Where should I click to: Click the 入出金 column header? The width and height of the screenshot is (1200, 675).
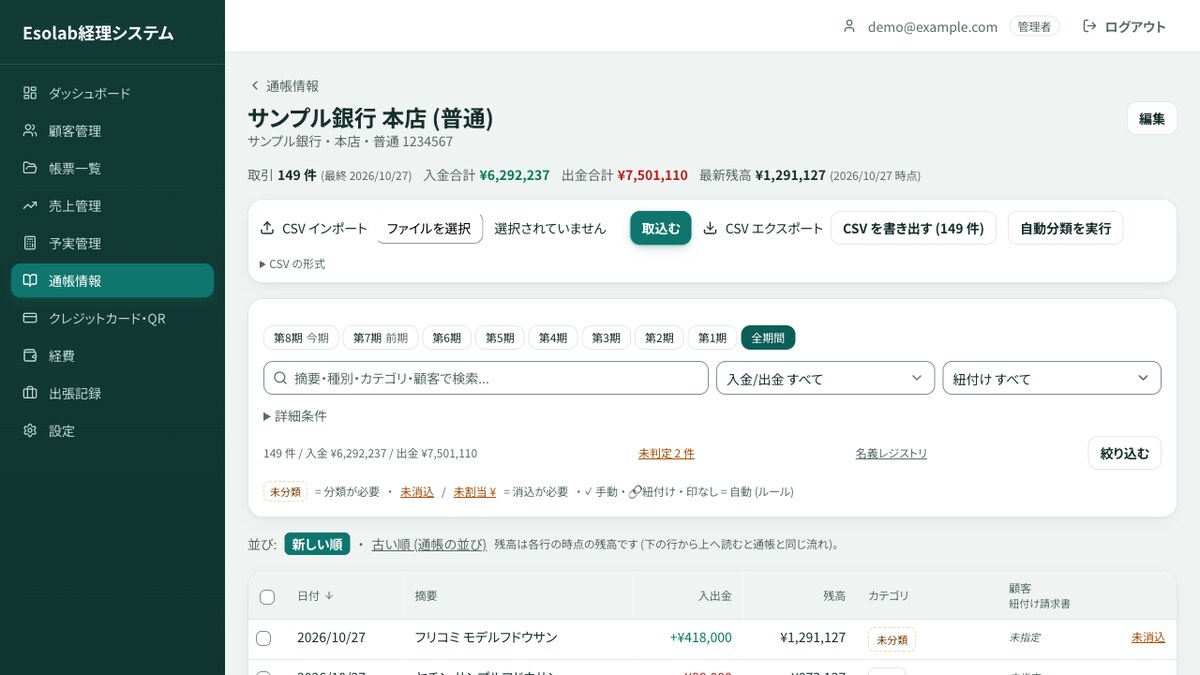pyautogui.click(x=715, y=596)
